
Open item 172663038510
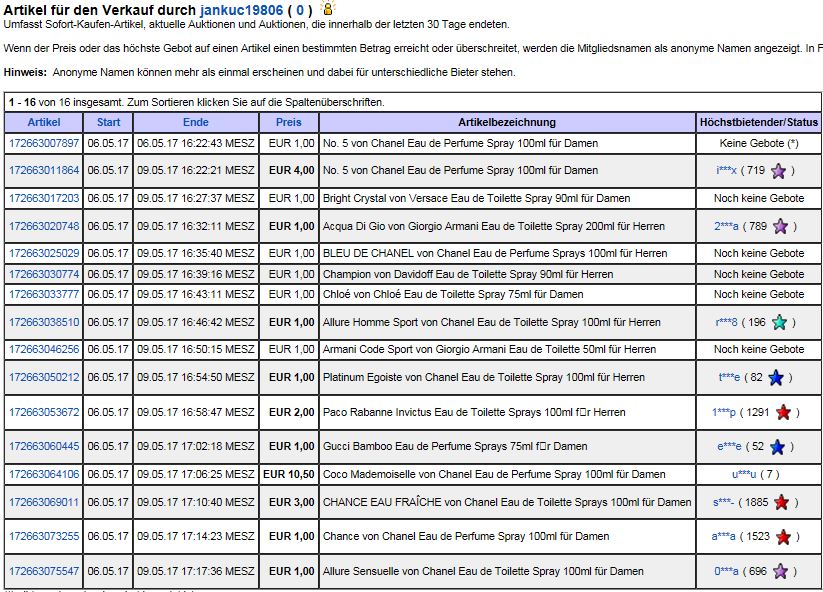pos(44,322)
